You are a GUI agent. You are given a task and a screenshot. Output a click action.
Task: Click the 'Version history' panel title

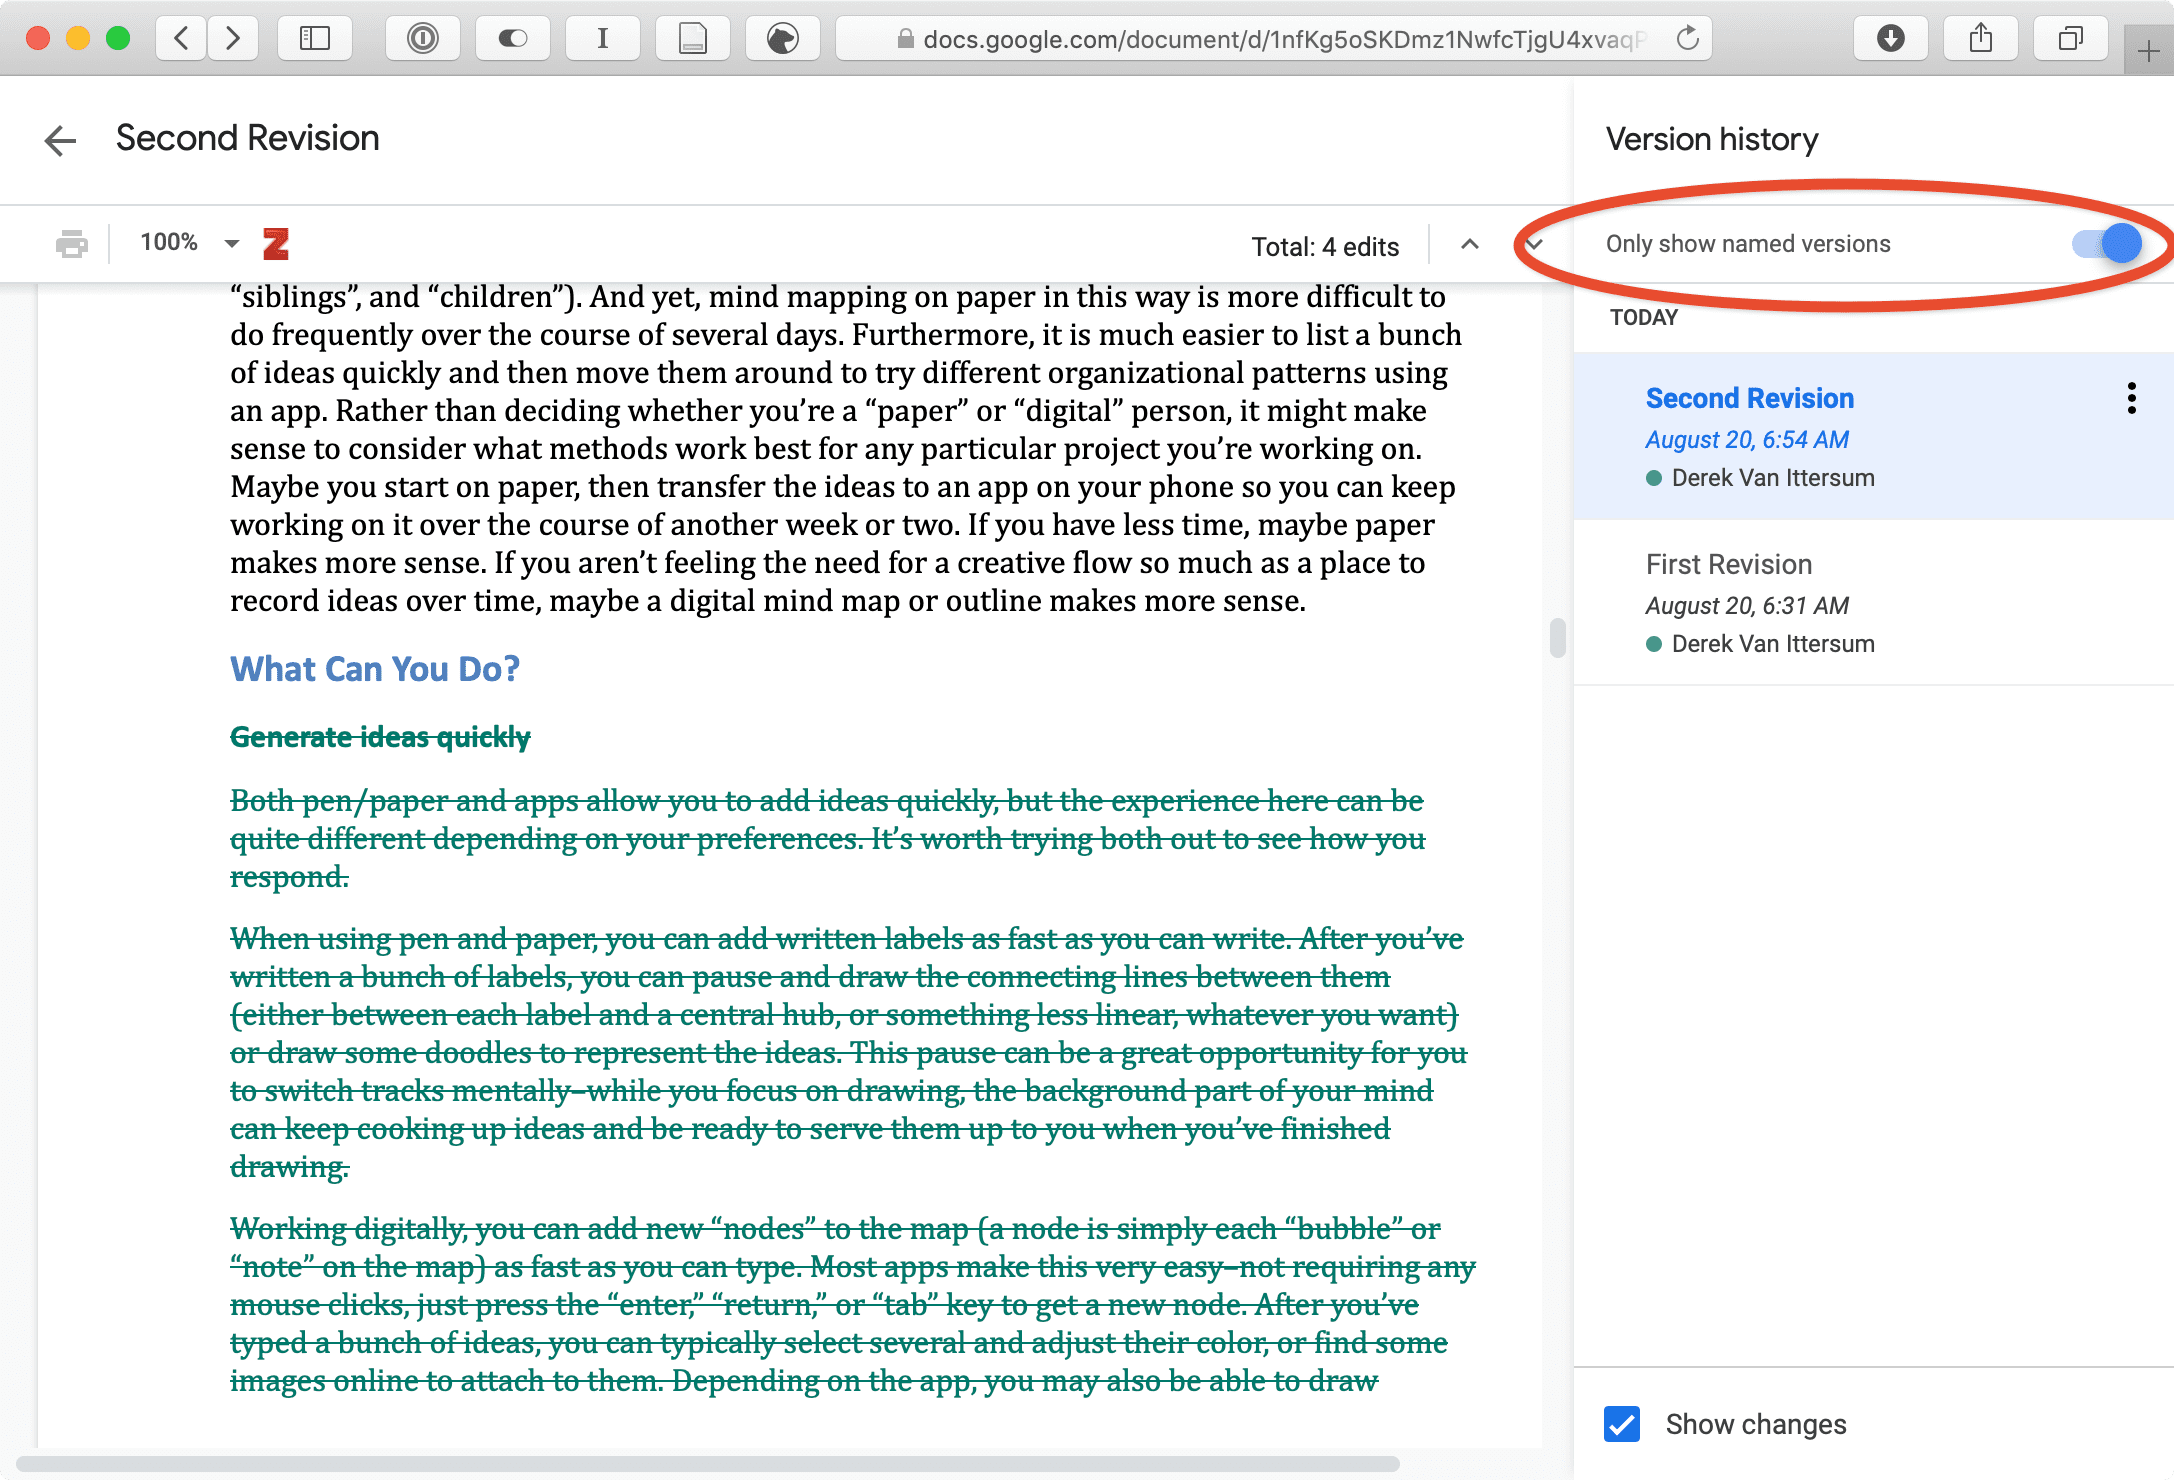pos(1712,139)
